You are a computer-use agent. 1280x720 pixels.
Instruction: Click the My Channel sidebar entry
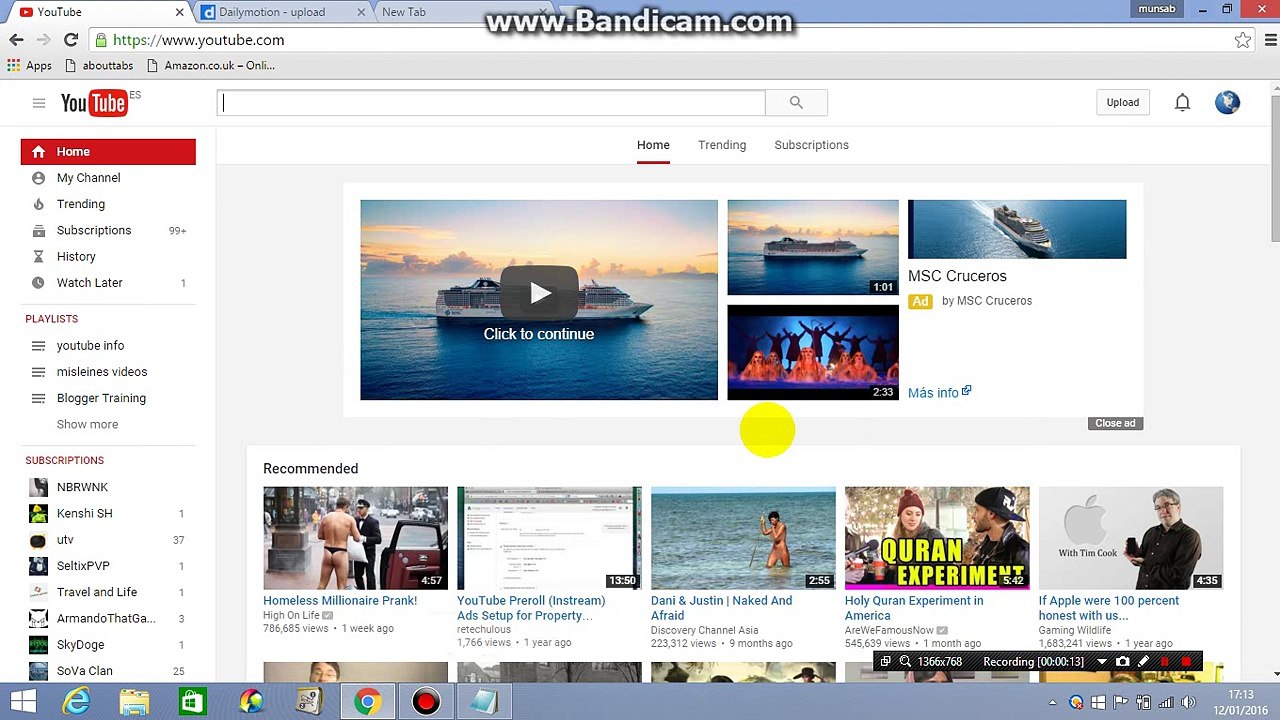[x=108, y=178]
